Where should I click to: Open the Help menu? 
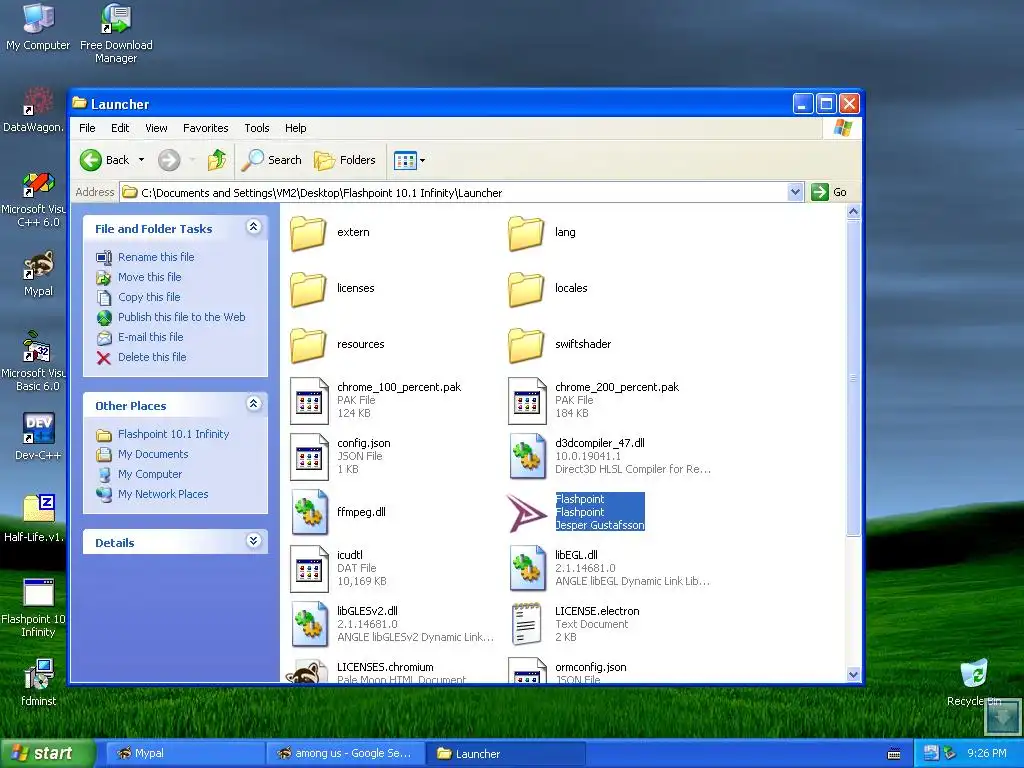295,128
